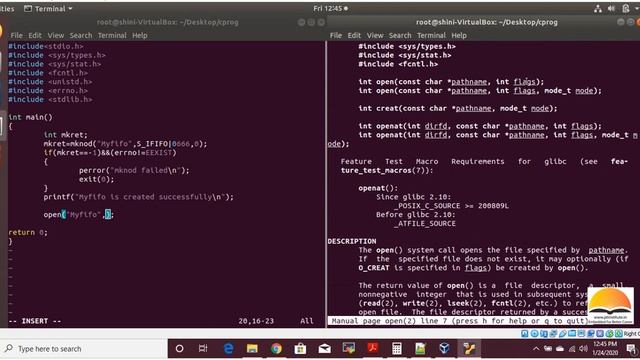Screen dimensions: 640x360
Task: Open Adobe Acrobat Reader from taskbar
Action: coord(373,348)
